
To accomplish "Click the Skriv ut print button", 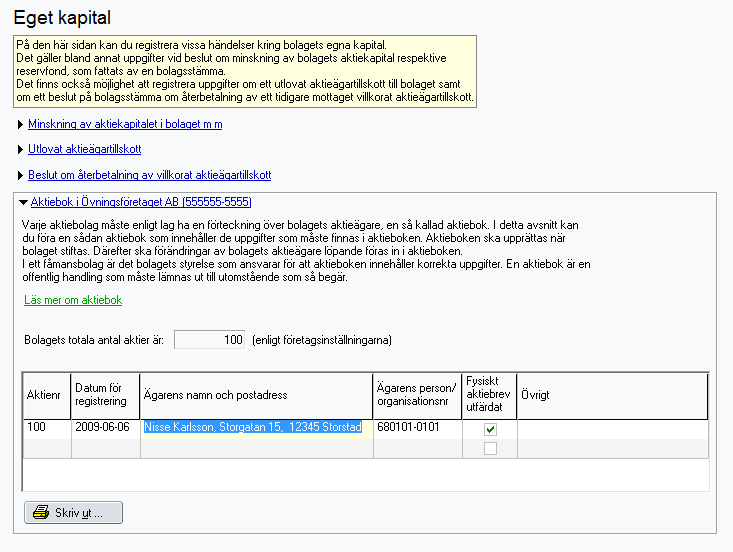I will coord(73,513).
